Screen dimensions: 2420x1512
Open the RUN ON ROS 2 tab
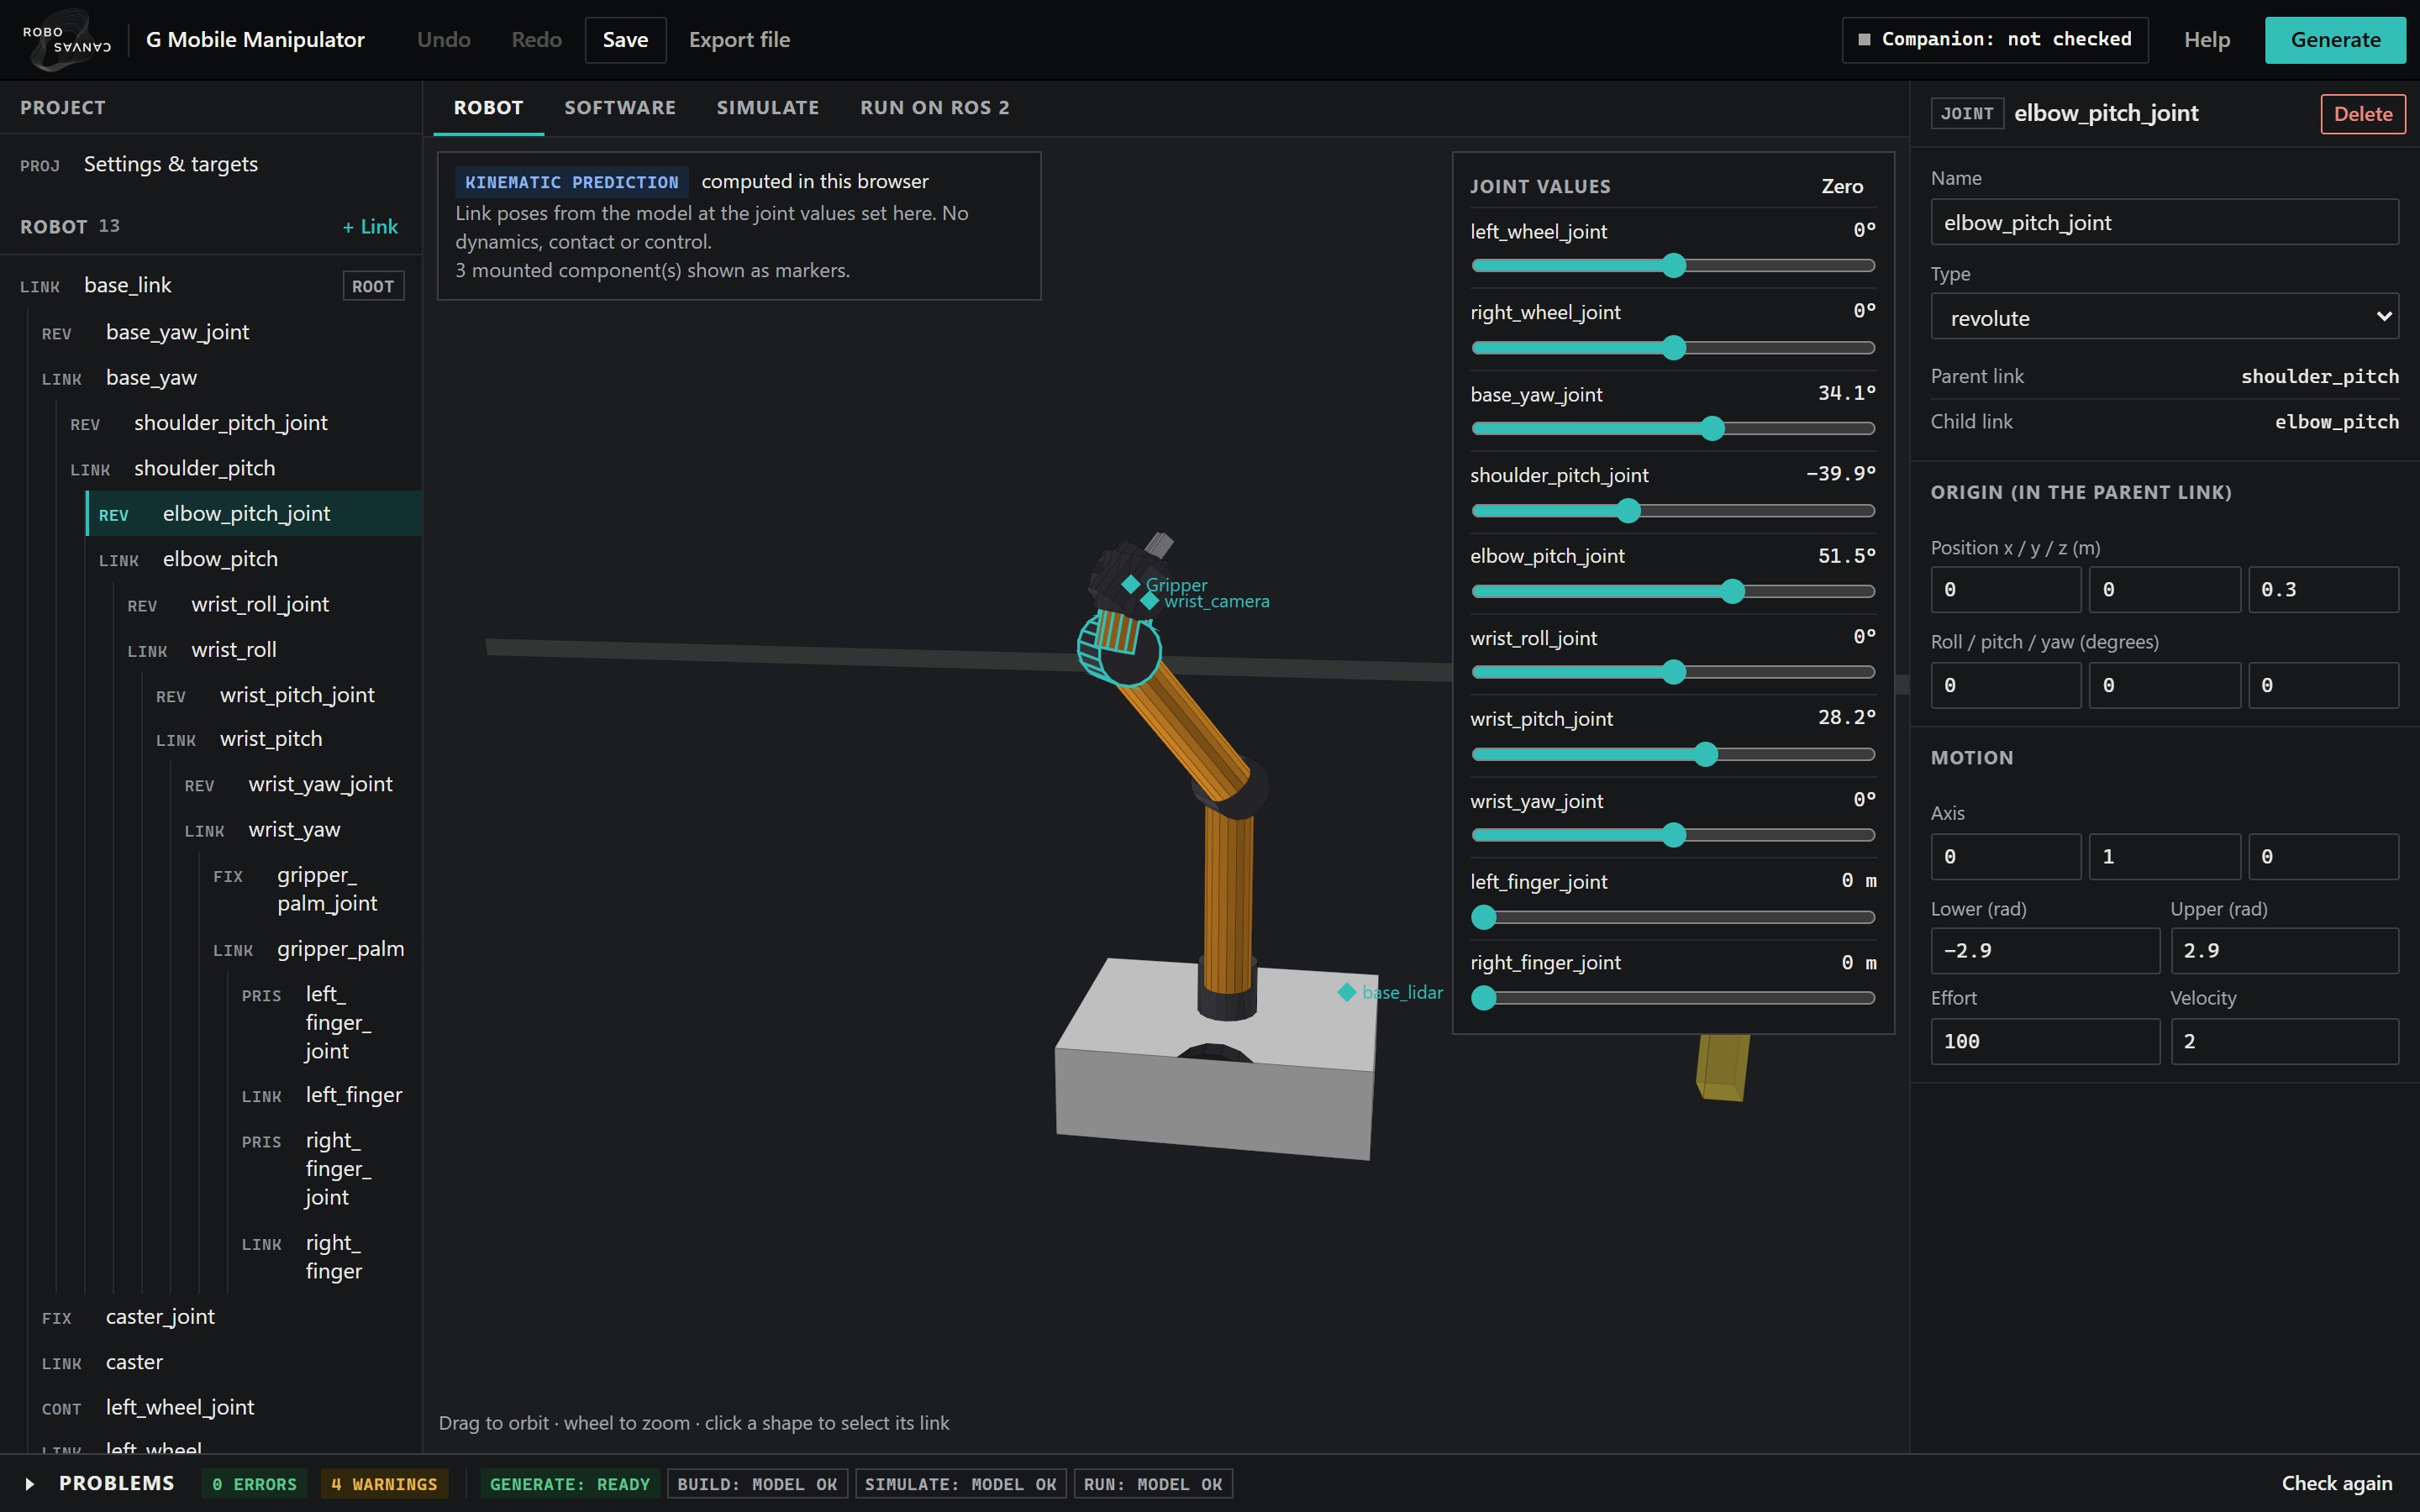935,108
